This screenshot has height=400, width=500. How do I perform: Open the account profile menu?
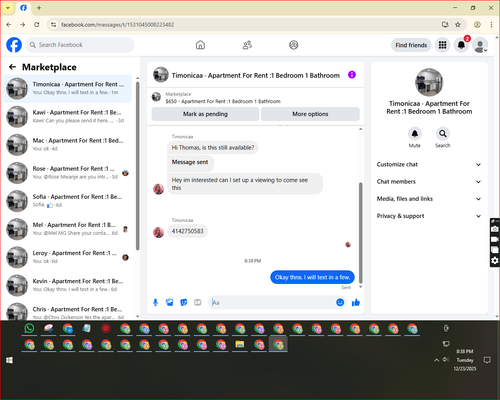(x=480, y=46)
